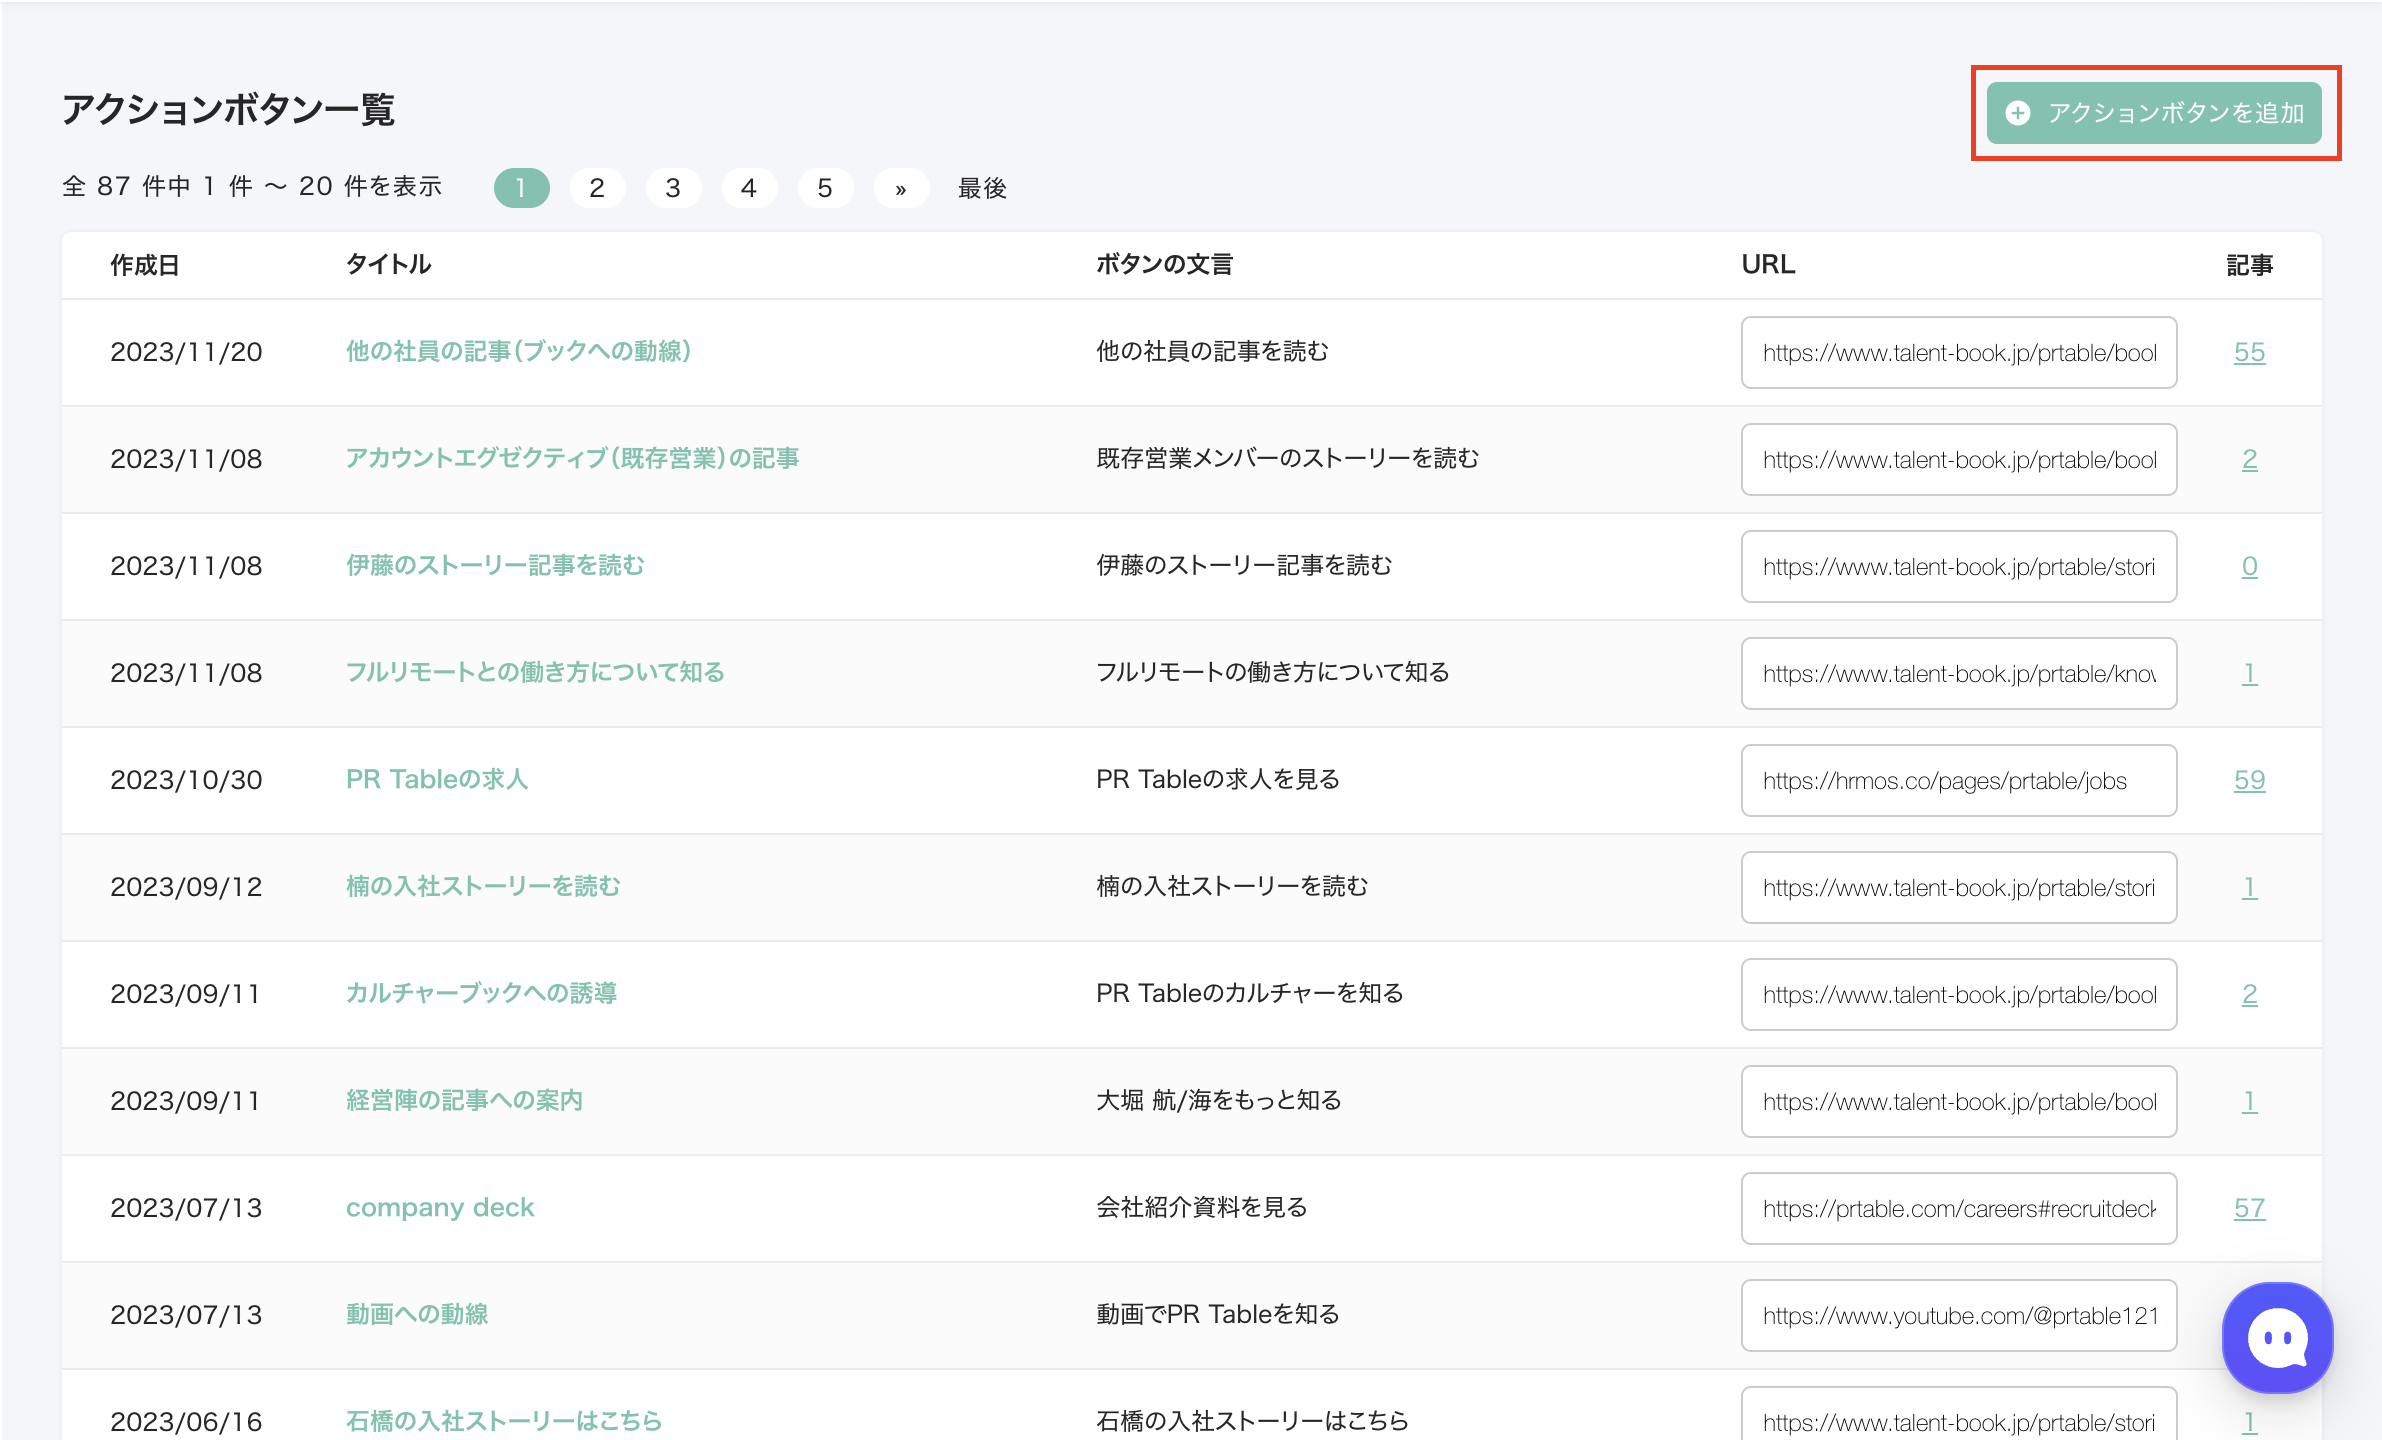2382x1440 pixels.
Task: Click URL field in the 石橋の入社ストーリー row
Action: 1959,1413
